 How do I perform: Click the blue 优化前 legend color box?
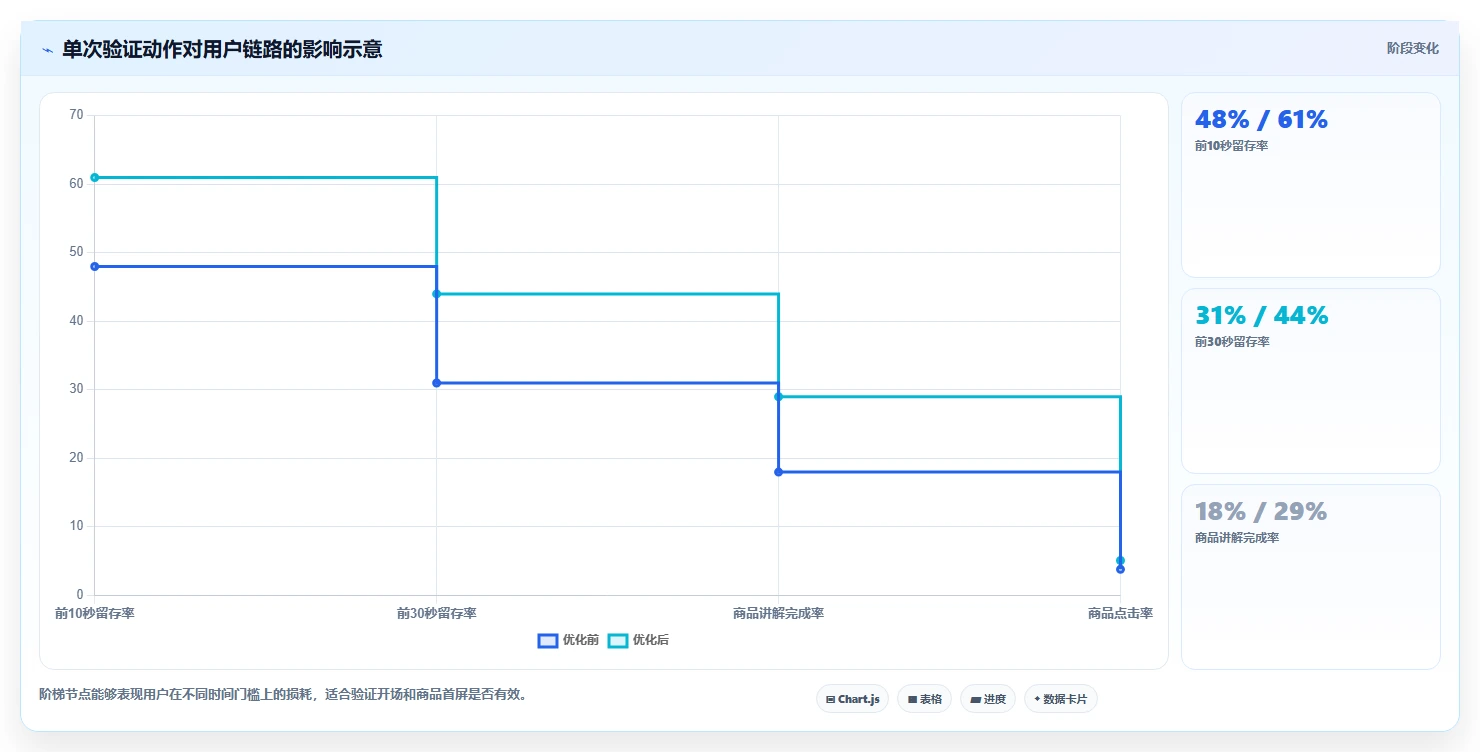(547, 640)
